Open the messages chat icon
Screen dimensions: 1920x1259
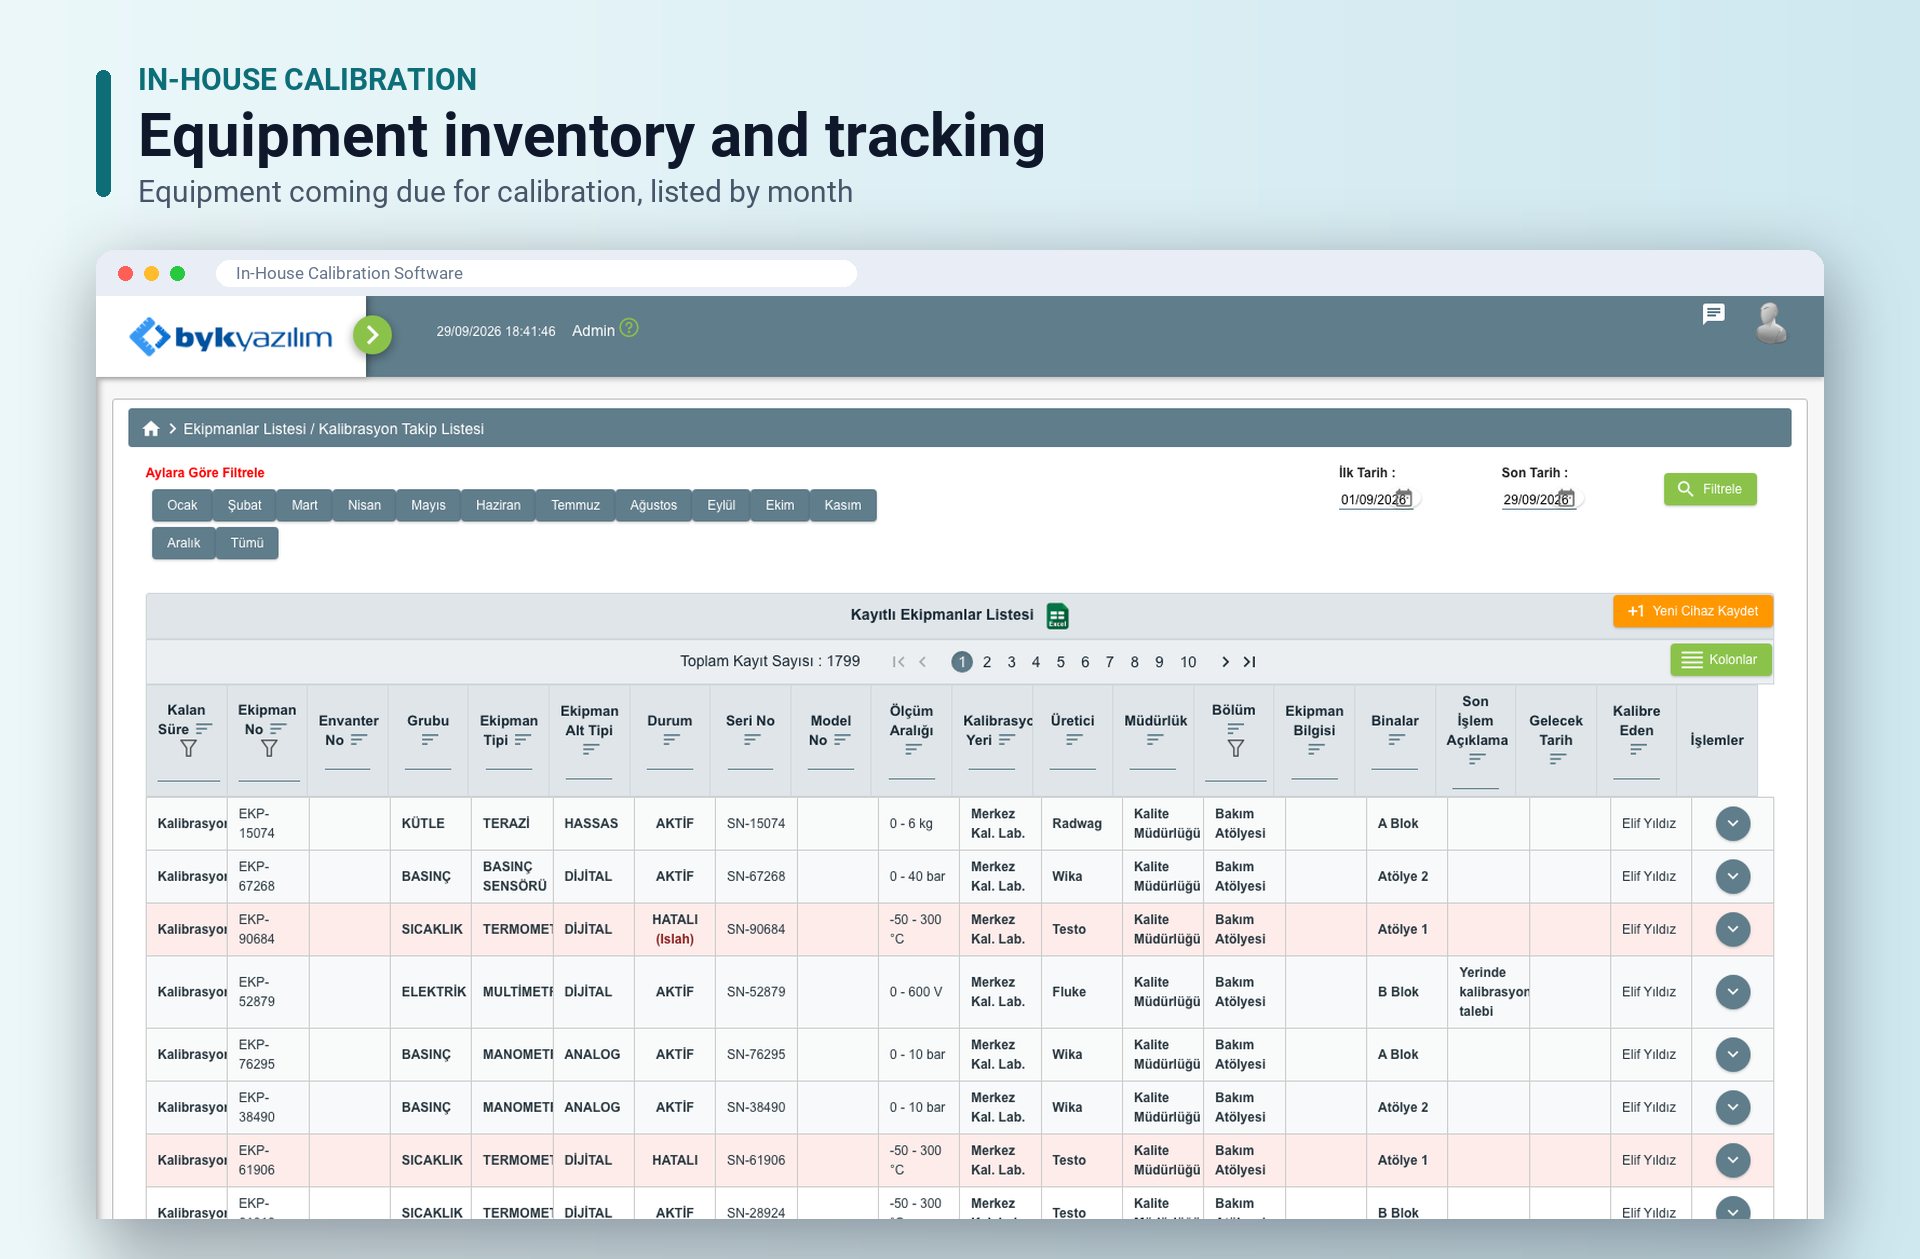click(x=1713, y=314)
